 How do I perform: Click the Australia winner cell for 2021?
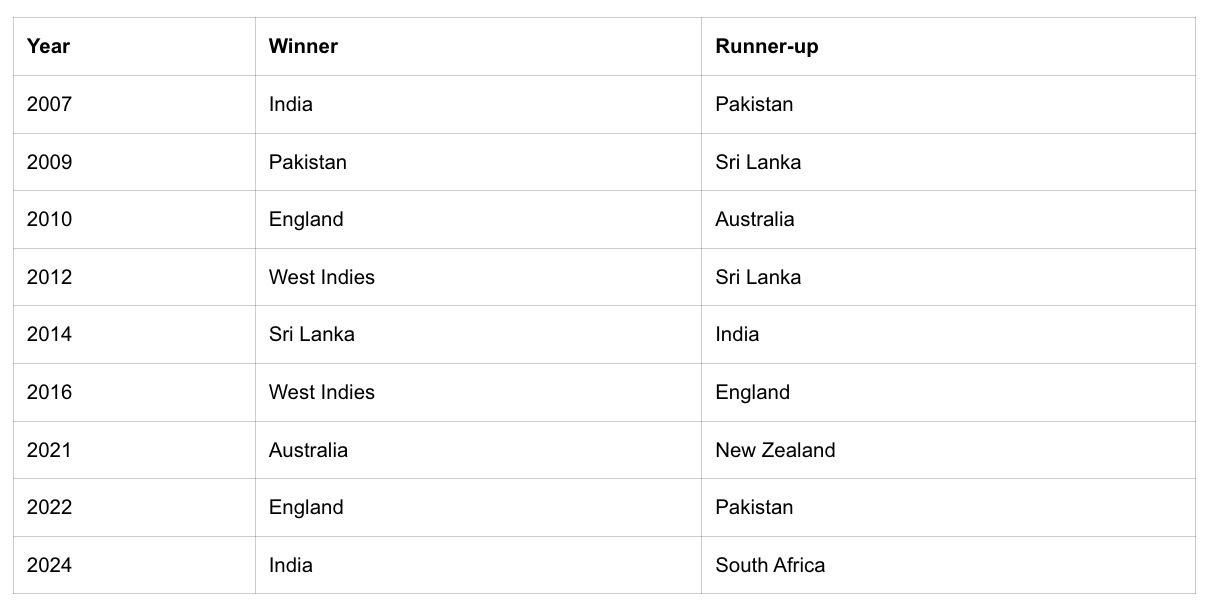coord(308,450)
